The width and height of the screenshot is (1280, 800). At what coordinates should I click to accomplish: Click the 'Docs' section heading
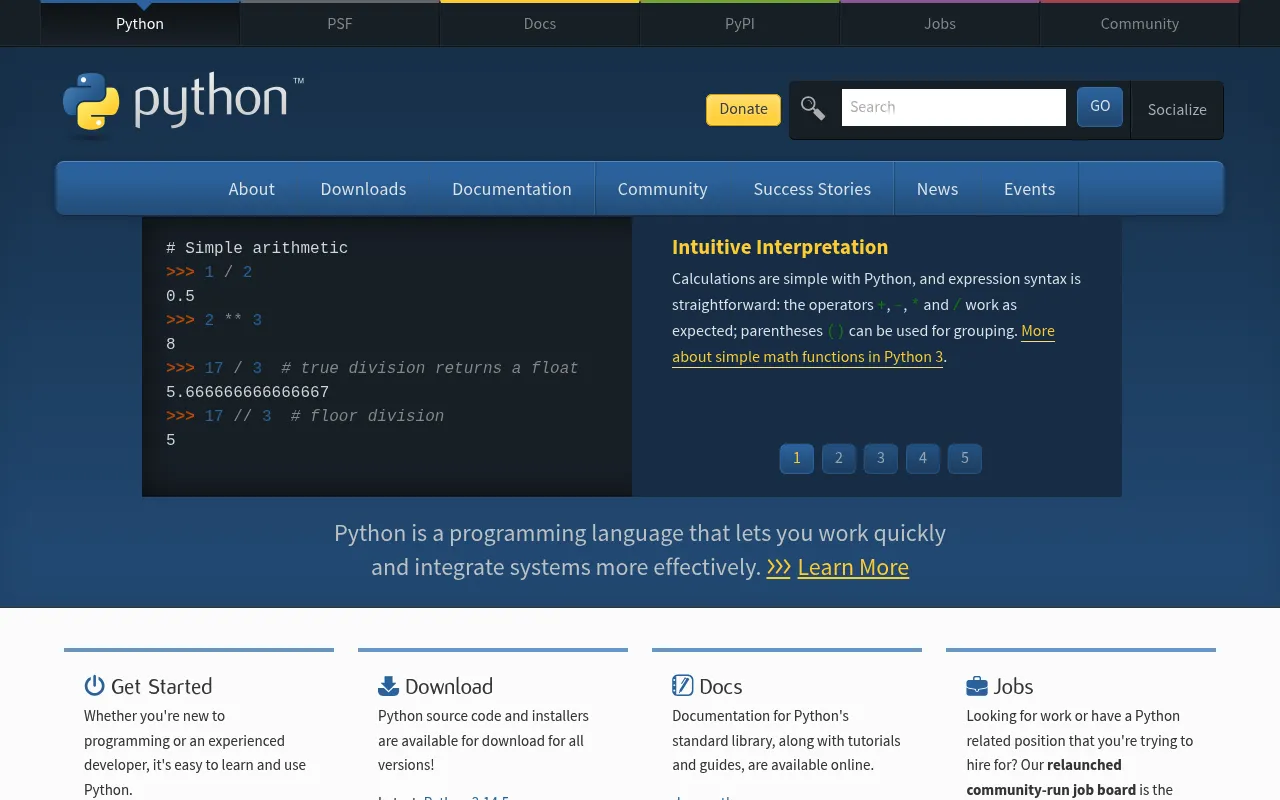(721, 686)
